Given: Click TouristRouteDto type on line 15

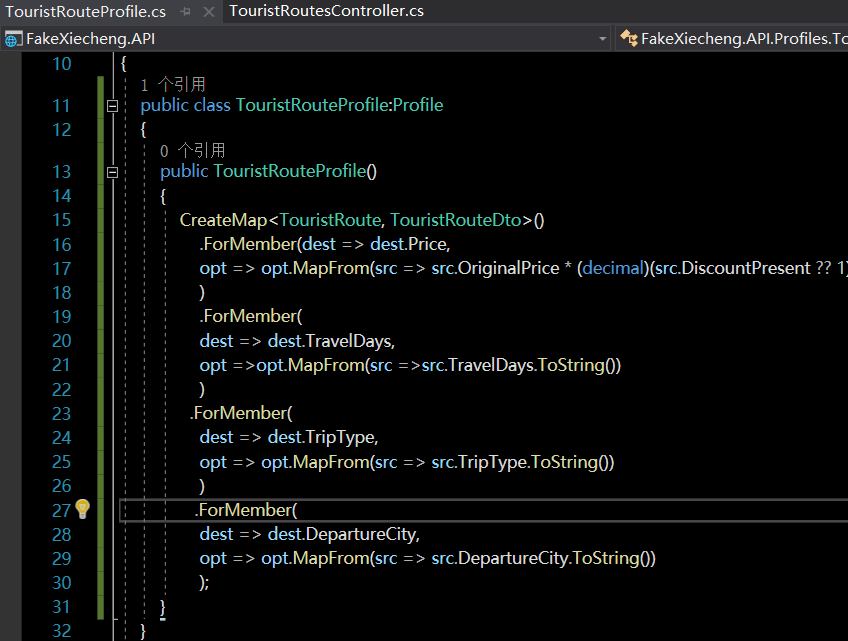Looking at the screenshot, I should pyautogui.click(x=455, y=220).
